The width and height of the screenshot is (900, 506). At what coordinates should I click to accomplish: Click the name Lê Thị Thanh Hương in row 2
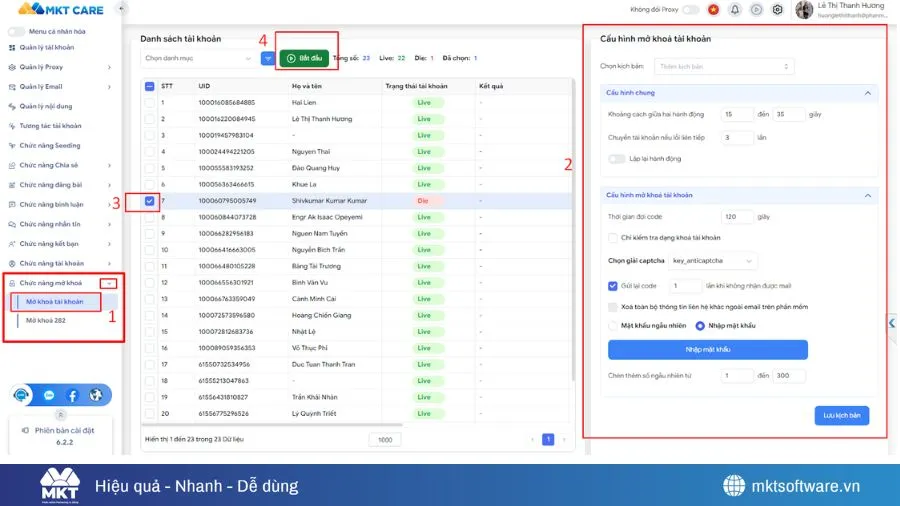click(322, 119)
